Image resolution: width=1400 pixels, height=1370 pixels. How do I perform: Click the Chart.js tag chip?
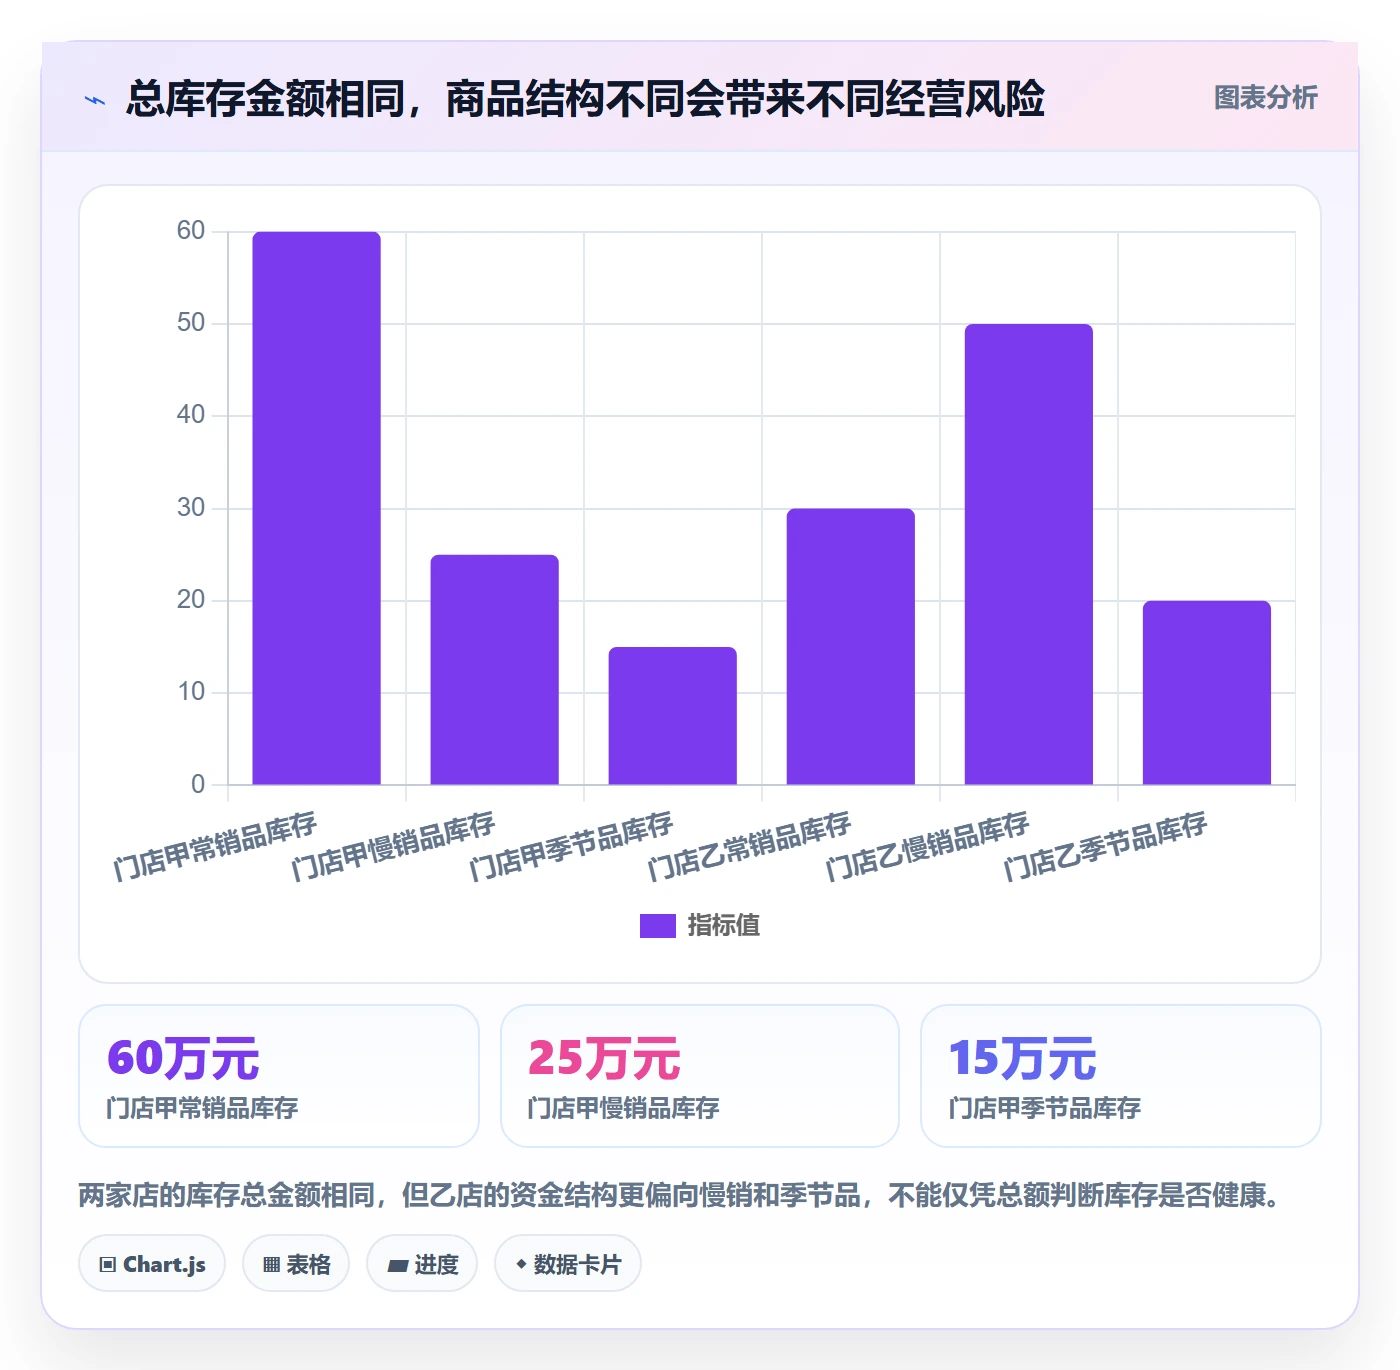(152, 1264)
